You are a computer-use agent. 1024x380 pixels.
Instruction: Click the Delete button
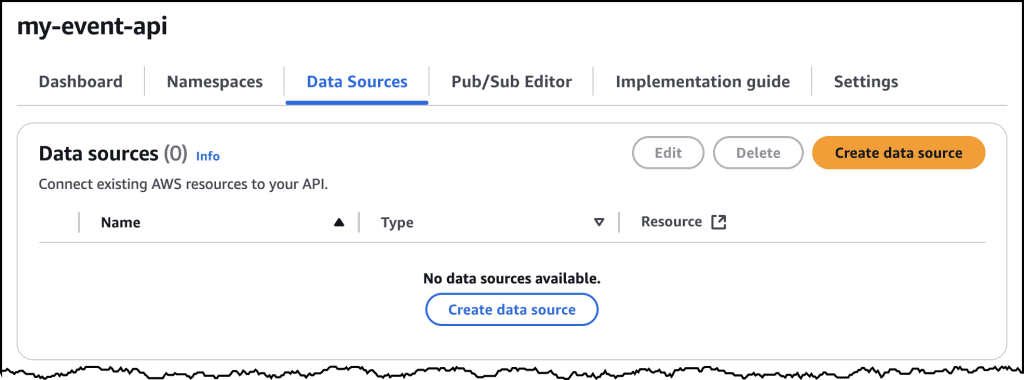[x=758, y=153]
